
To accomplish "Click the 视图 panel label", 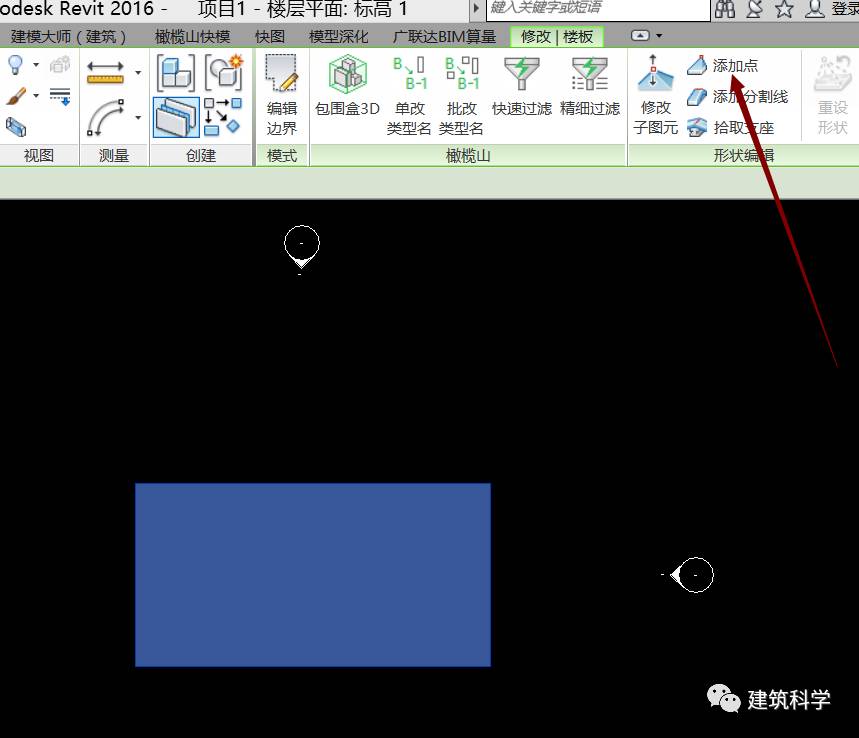I will point(39,156).
